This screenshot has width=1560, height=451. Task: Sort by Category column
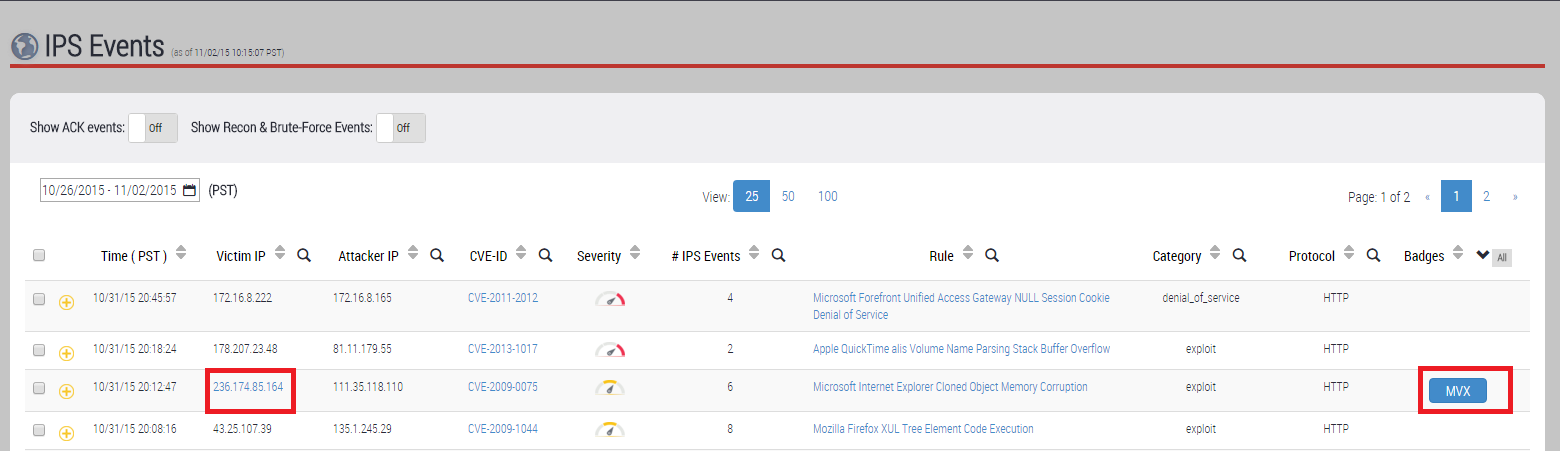pos(1215,254)
